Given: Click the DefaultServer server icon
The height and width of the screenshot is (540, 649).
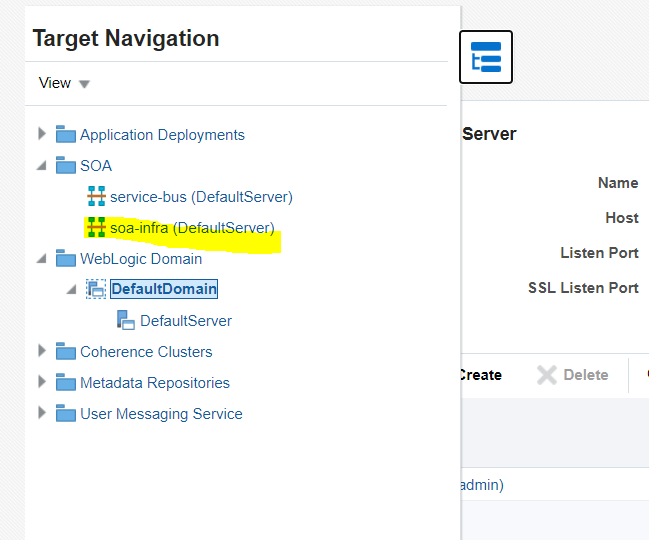Looking at the screenshot, I should click(126, 321).
